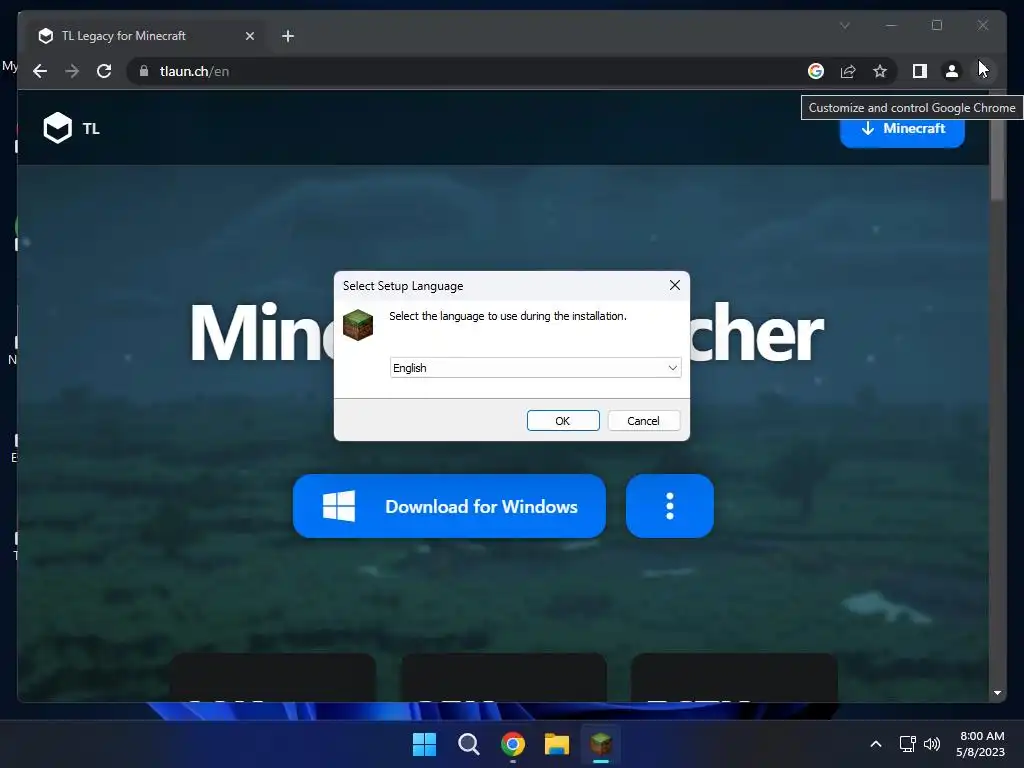Screen dimensions: 1024x768
Task: Close the TL Legacy for Minecraft tab
Action: click(x=249, y=36)
